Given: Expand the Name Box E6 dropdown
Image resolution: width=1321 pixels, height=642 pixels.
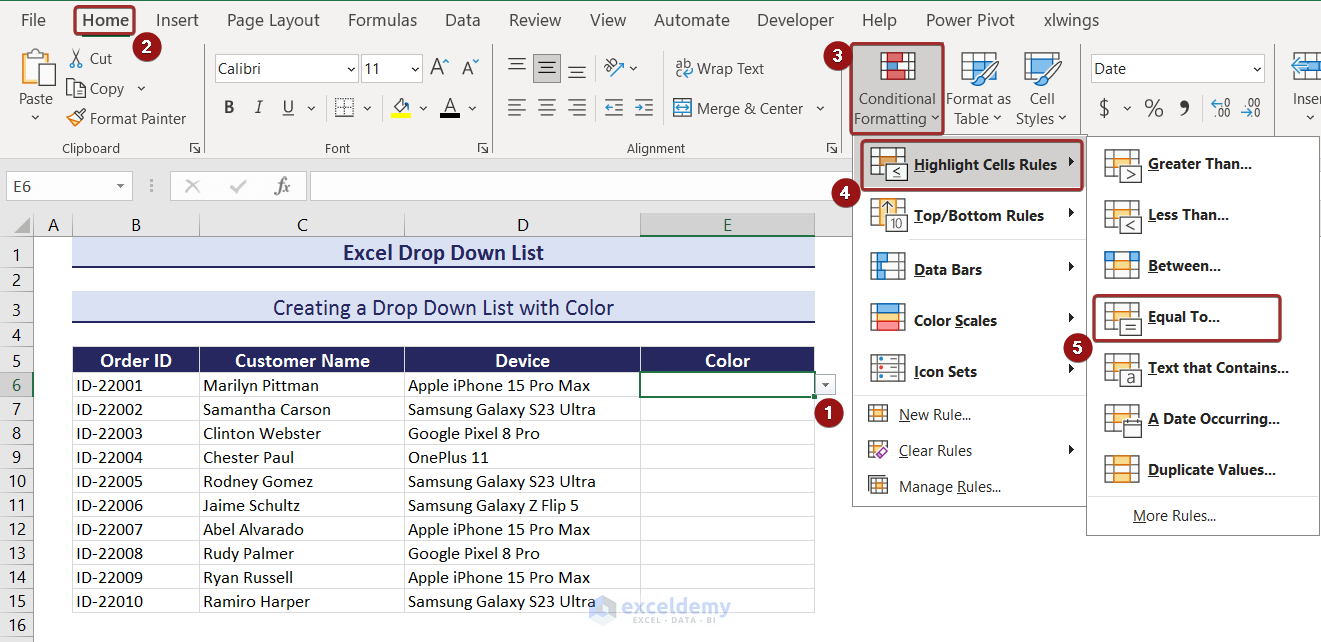Looking at the screenshot, I should click(121, 186).
